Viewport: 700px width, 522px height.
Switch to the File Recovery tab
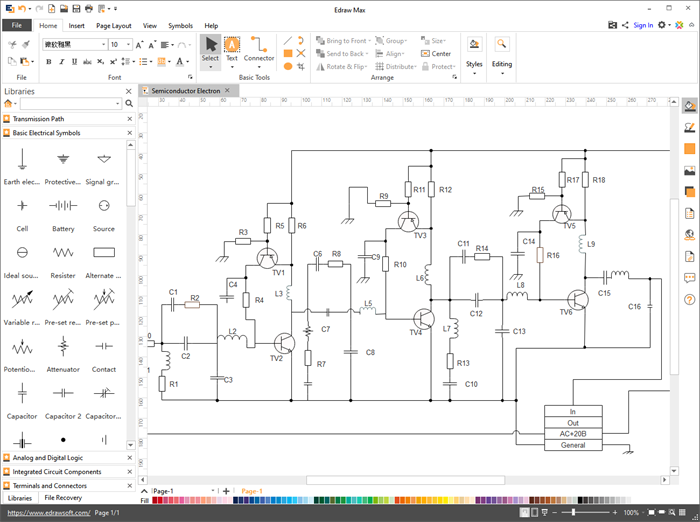click(63, 498)
